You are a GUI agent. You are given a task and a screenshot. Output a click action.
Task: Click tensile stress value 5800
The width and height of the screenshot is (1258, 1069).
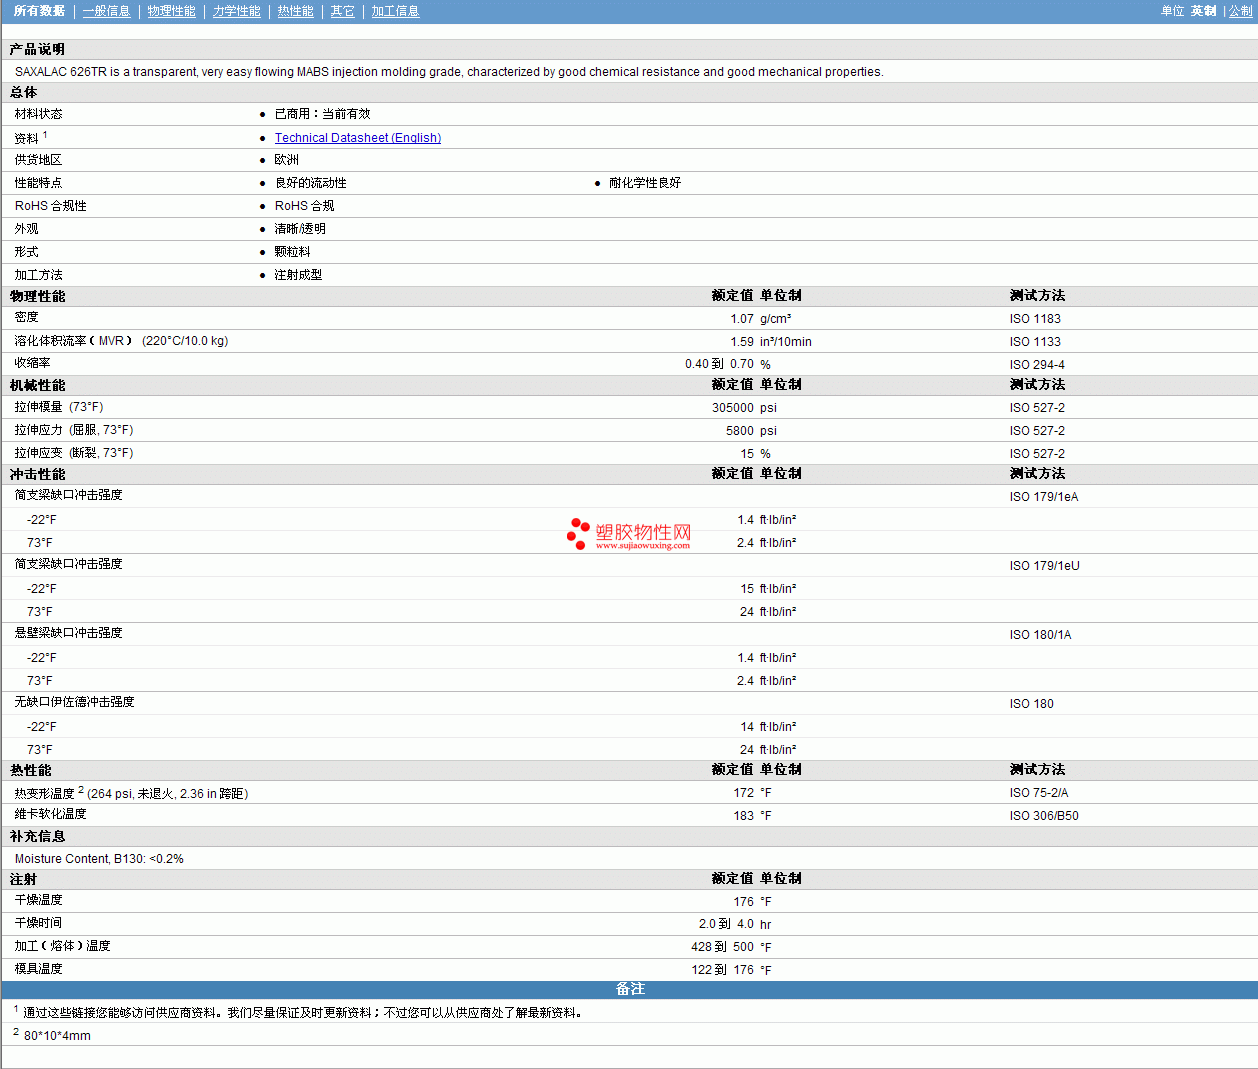pos(740,431)
